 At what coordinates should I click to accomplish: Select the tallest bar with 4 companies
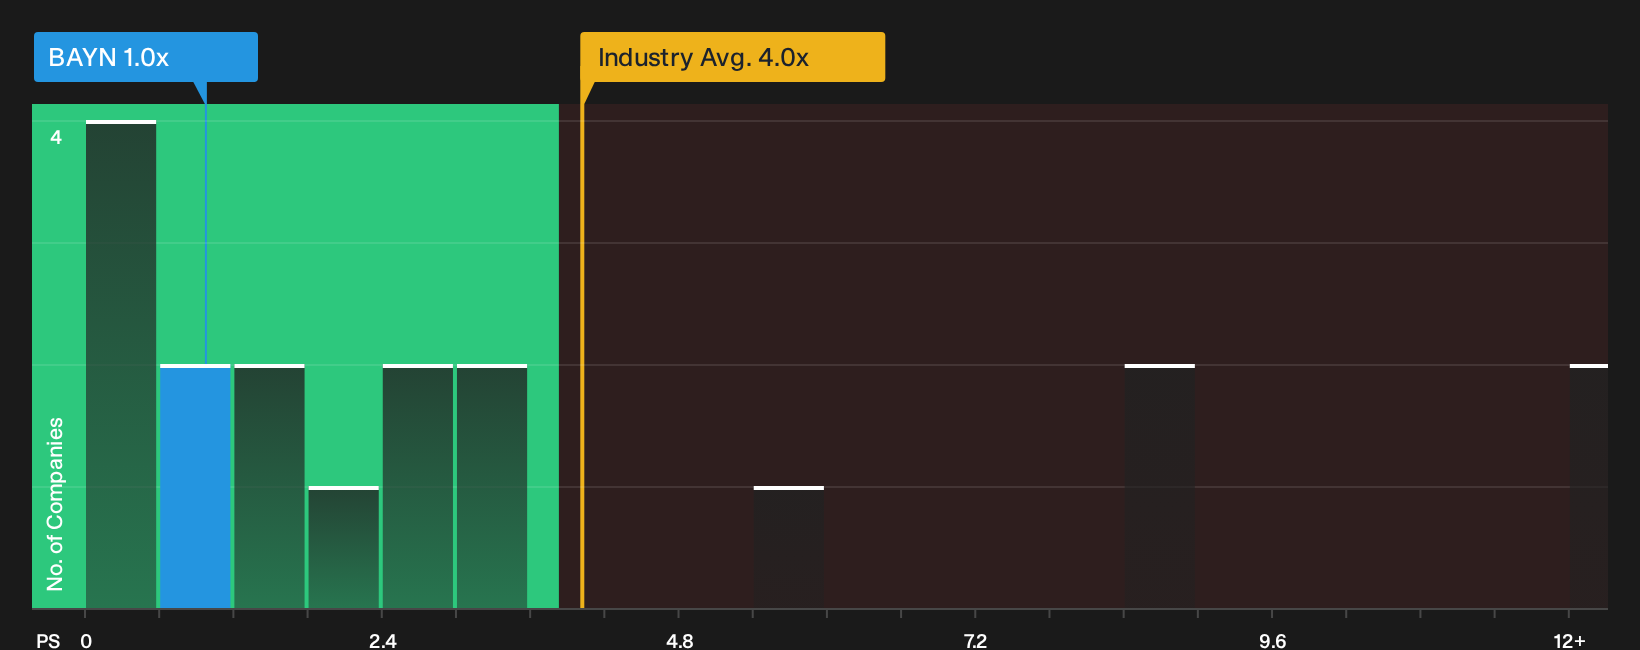121,364
